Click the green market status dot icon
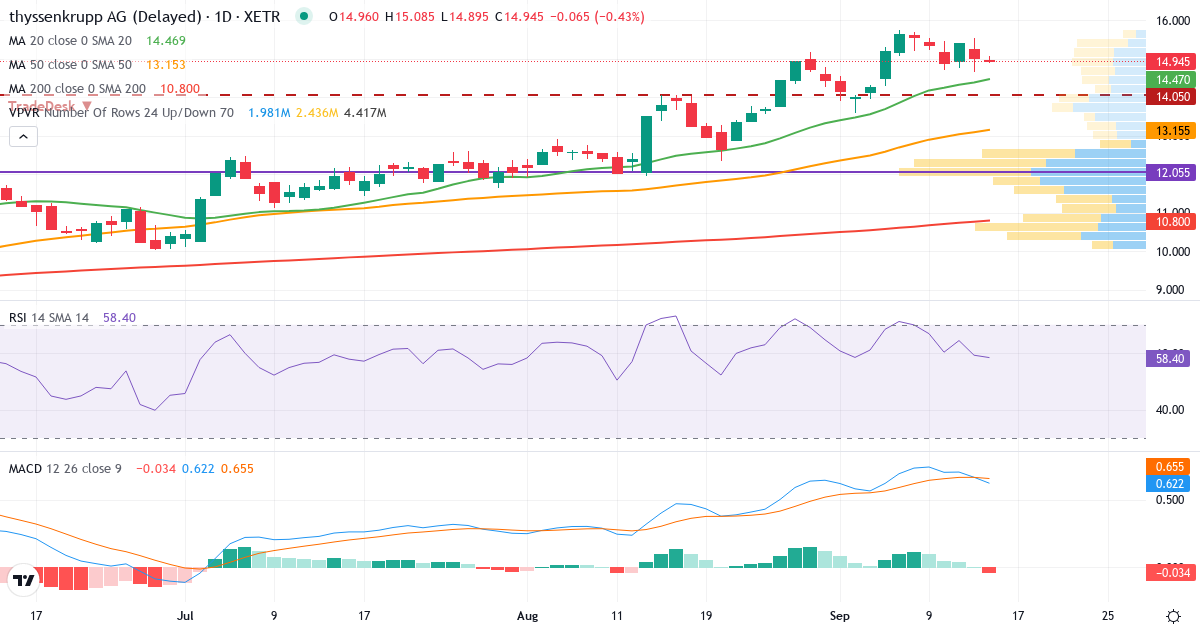This screenshot has width=1200, height=630. [304, 16]
